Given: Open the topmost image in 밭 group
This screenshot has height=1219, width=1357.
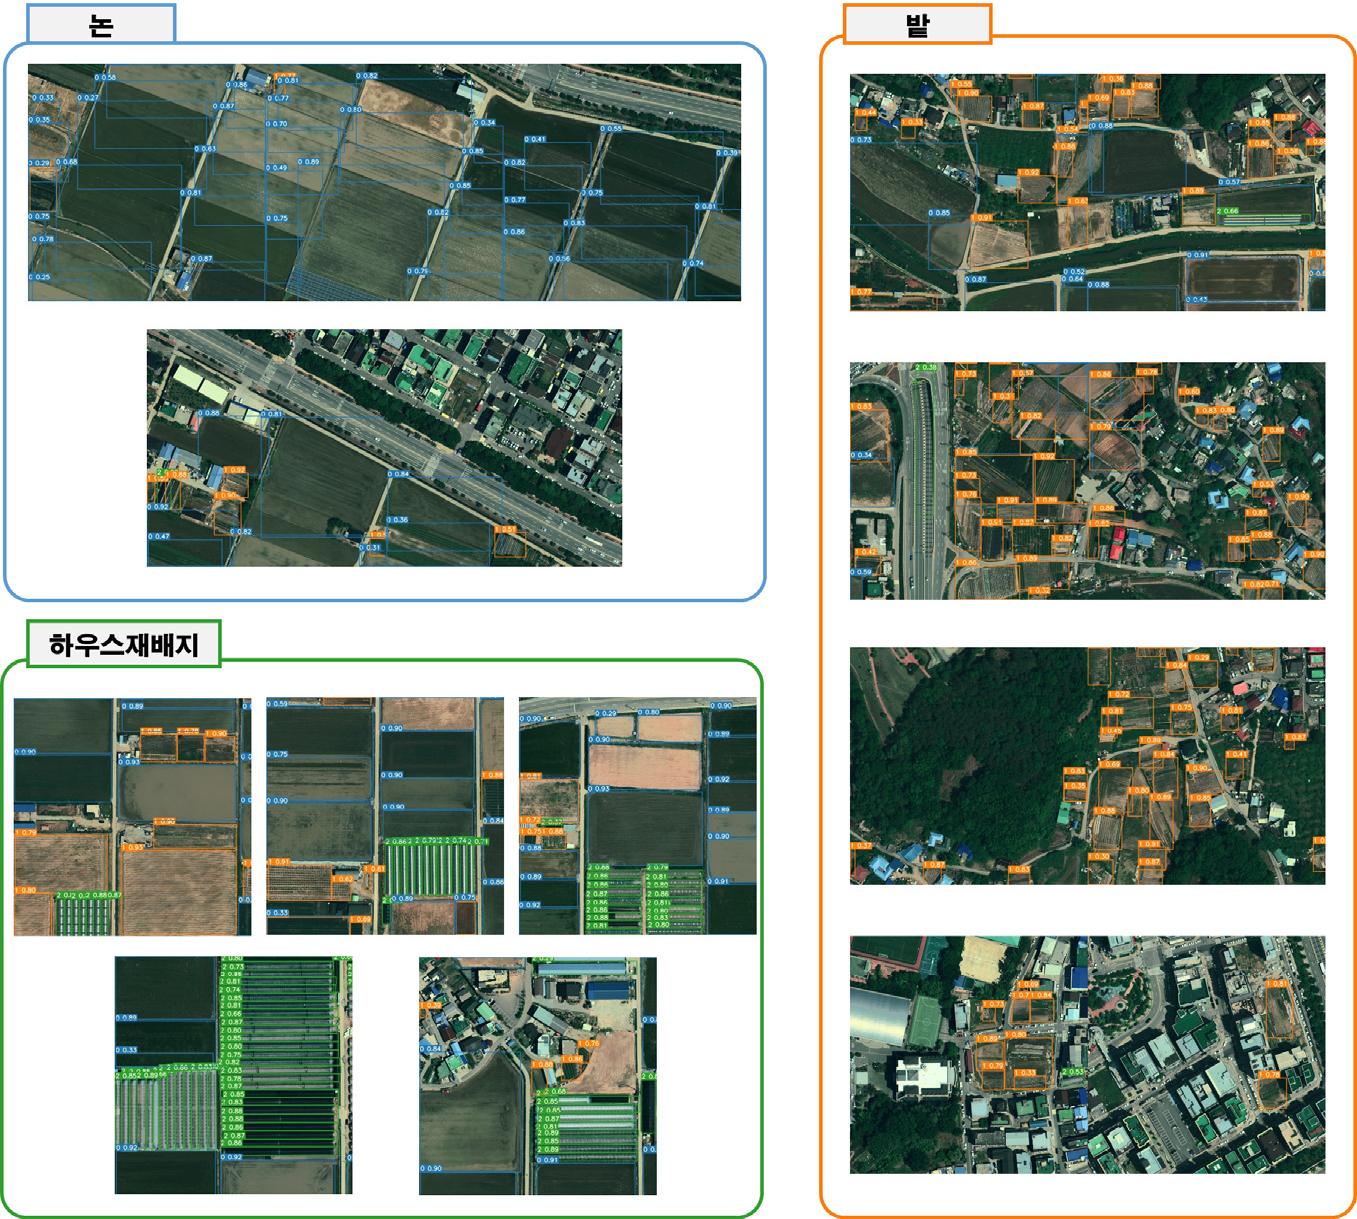Looking at the screenshot, I should pyautogui.click(x=1087, y=192).
